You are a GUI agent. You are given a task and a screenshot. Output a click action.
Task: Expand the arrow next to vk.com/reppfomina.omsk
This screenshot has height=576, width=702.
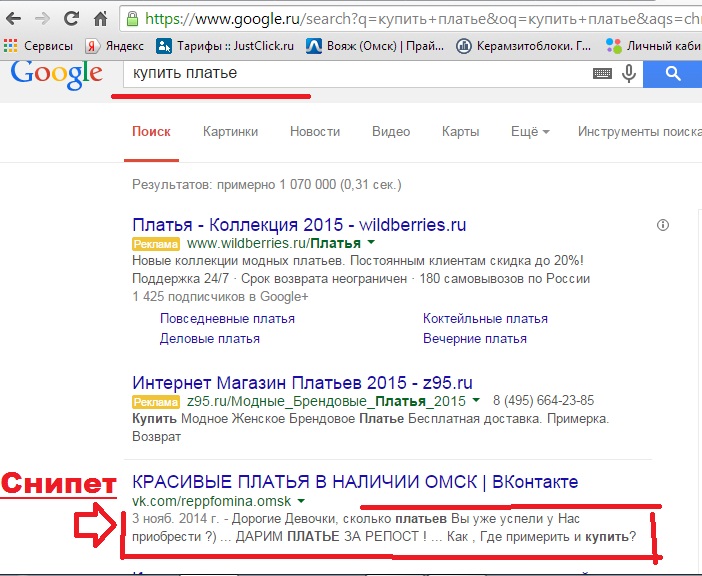click(x=301, y=501)
